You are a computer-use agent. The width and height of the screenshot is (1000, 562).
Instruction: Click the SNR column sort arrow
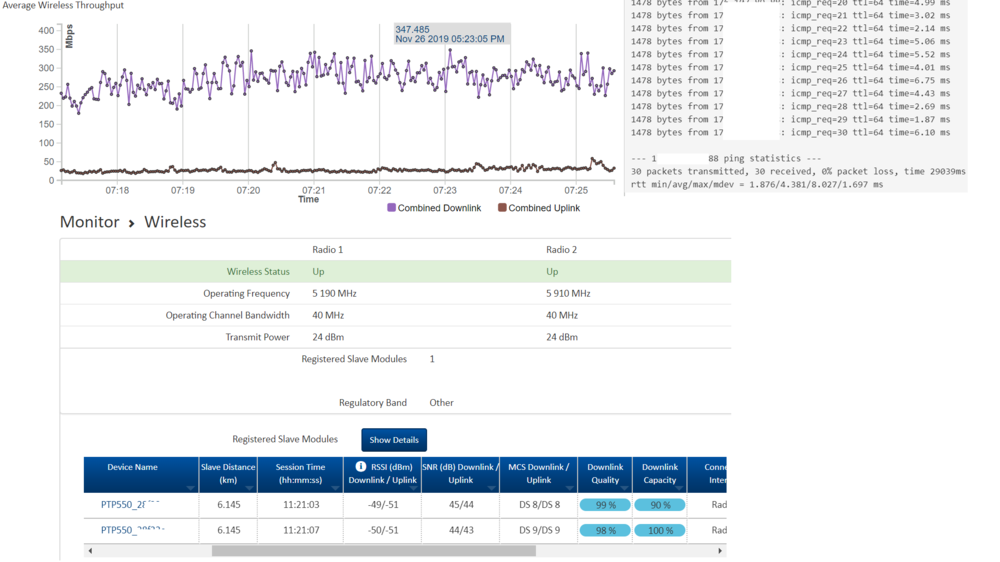[491, 488]
